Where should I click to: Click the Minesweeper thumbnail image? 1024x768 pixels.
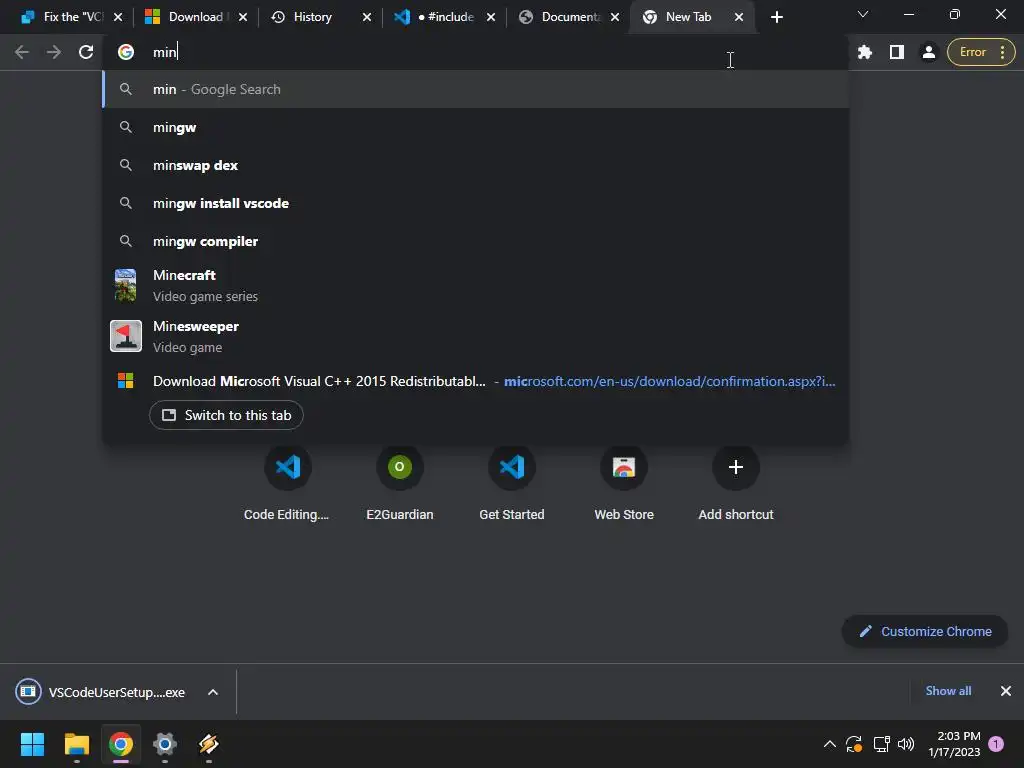point(126,336)
